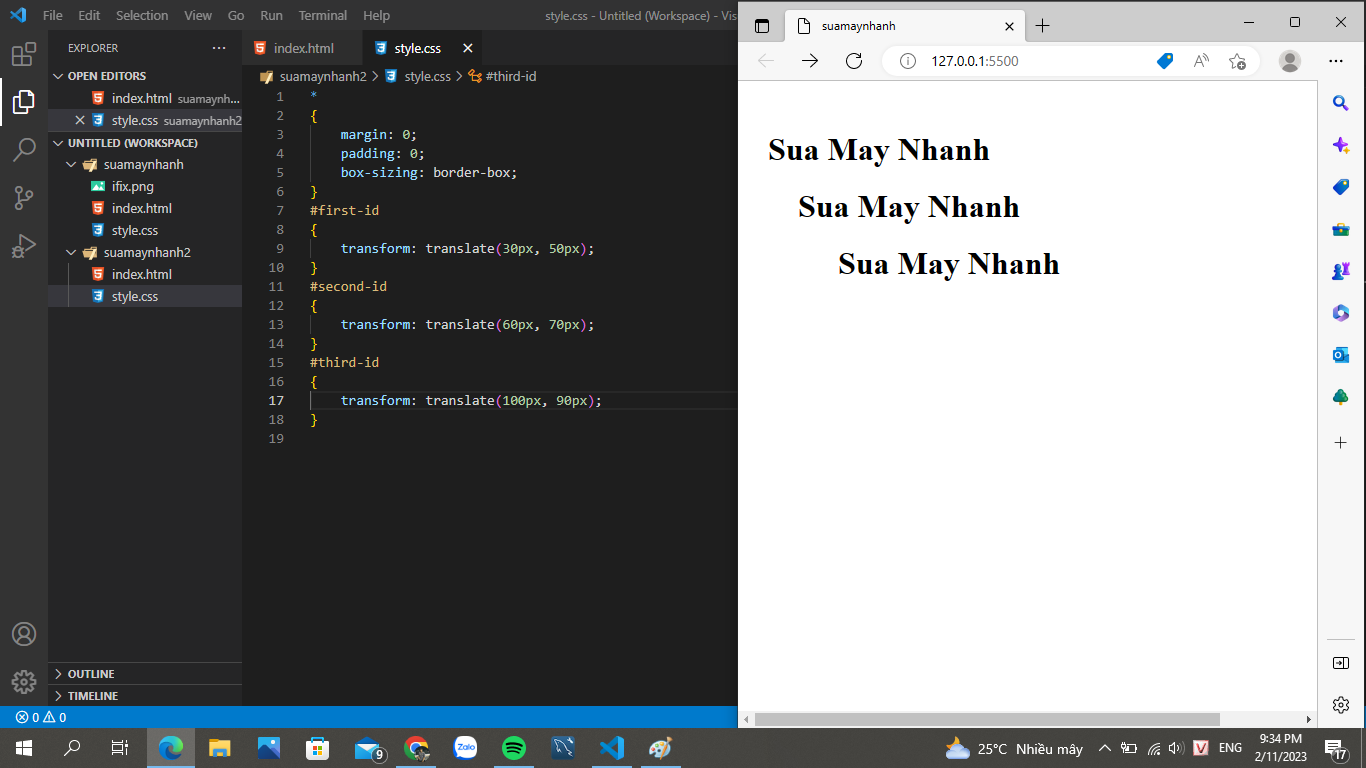Open the Selection menu

click(142, 16)
